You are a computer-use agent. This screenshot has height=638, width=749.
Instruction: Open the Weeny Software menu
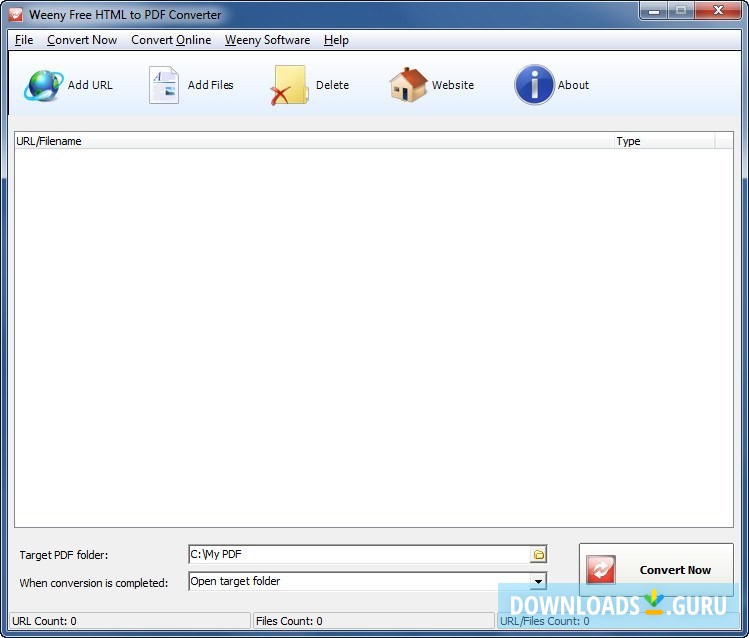(268, 40)
